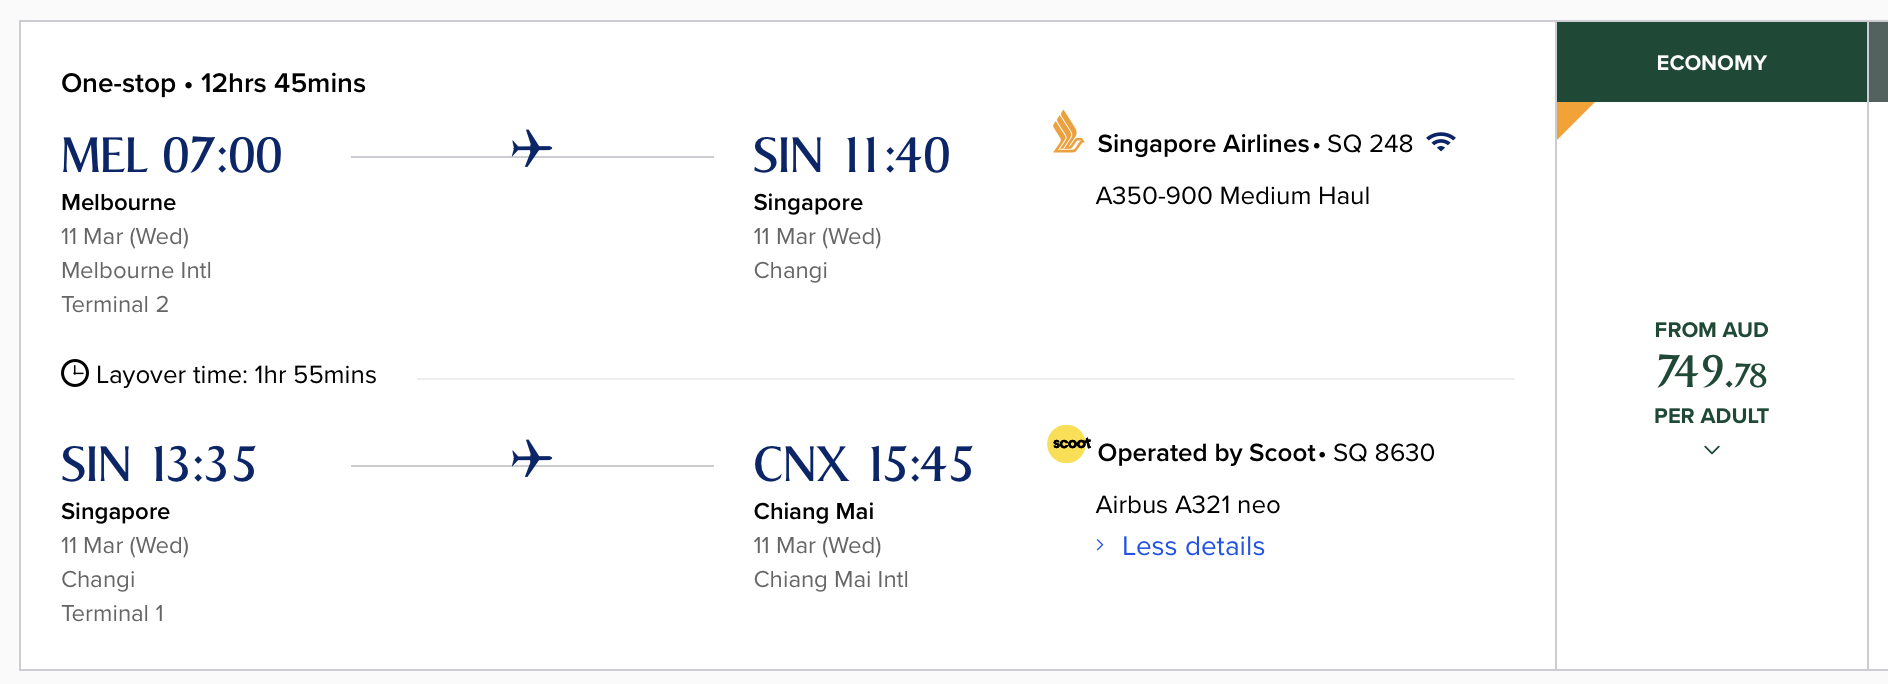
Task: Click the SIN 11:40 arrival time
Action: coord(851,156)
